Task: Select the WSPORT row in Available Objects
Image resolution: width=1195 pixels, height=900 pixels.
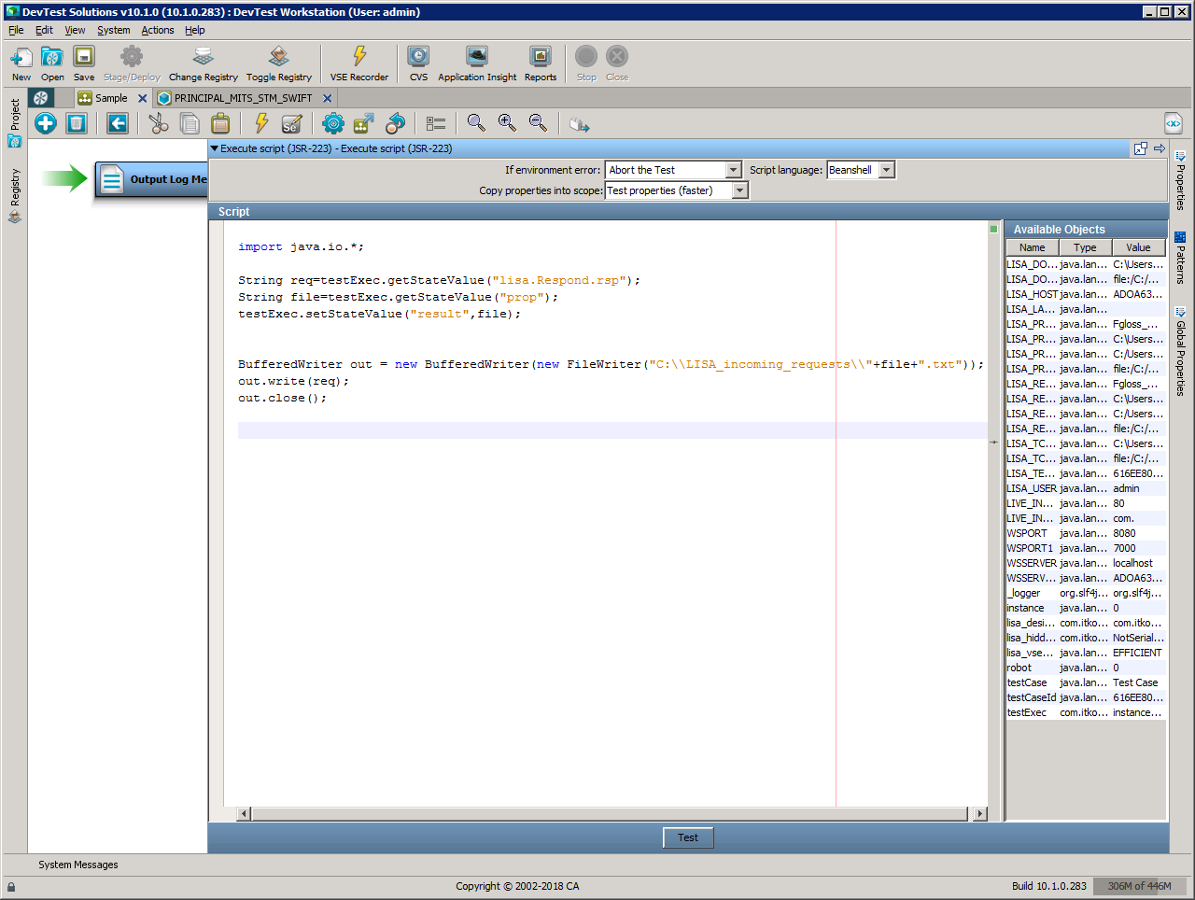Action: [1085, 533]
